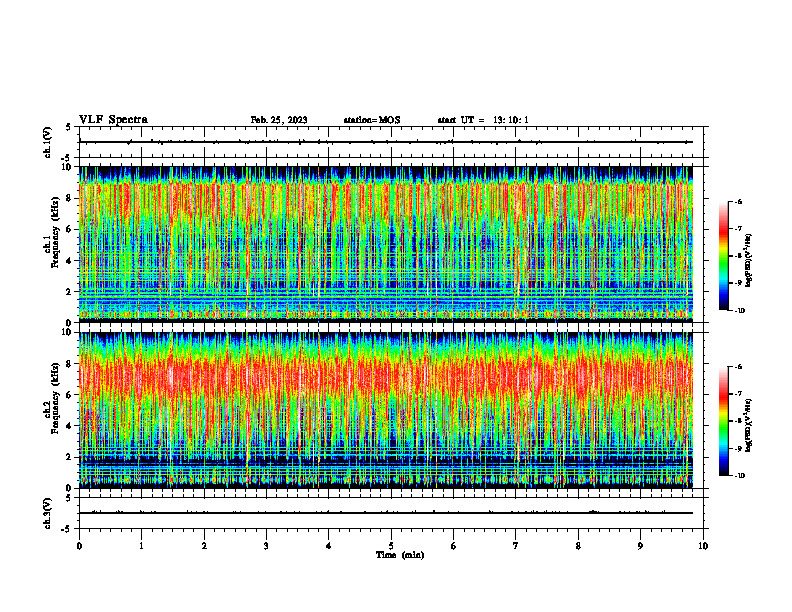
Task: Select the ch.2 color bar log(PSD) label
Action: [x=748, y=426]
